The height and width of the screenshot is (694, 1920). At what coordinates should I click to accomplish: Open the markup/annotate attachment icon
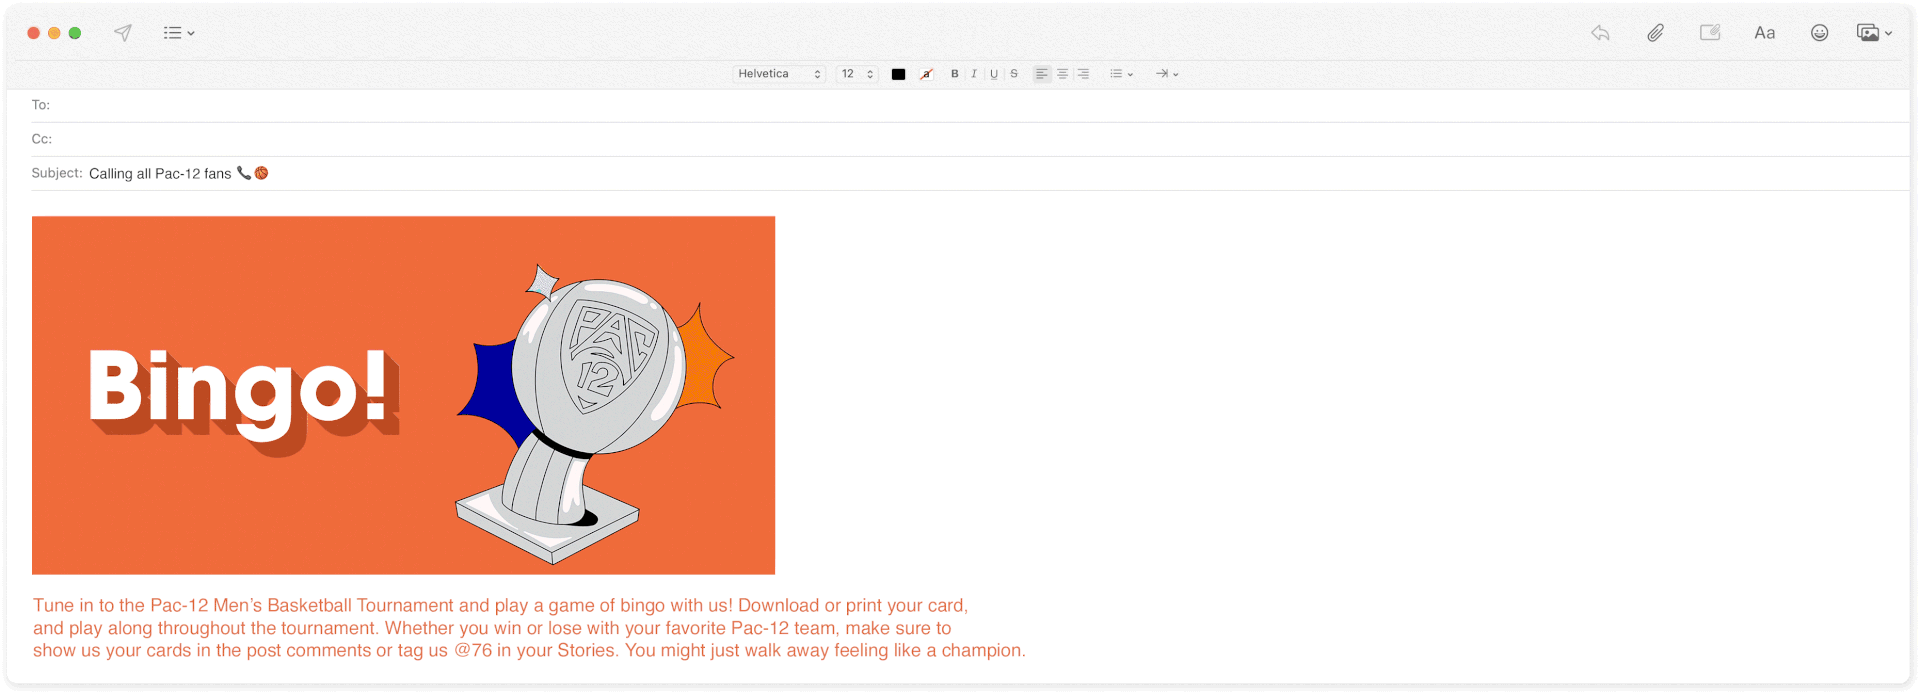click(x=1710, y=33)
